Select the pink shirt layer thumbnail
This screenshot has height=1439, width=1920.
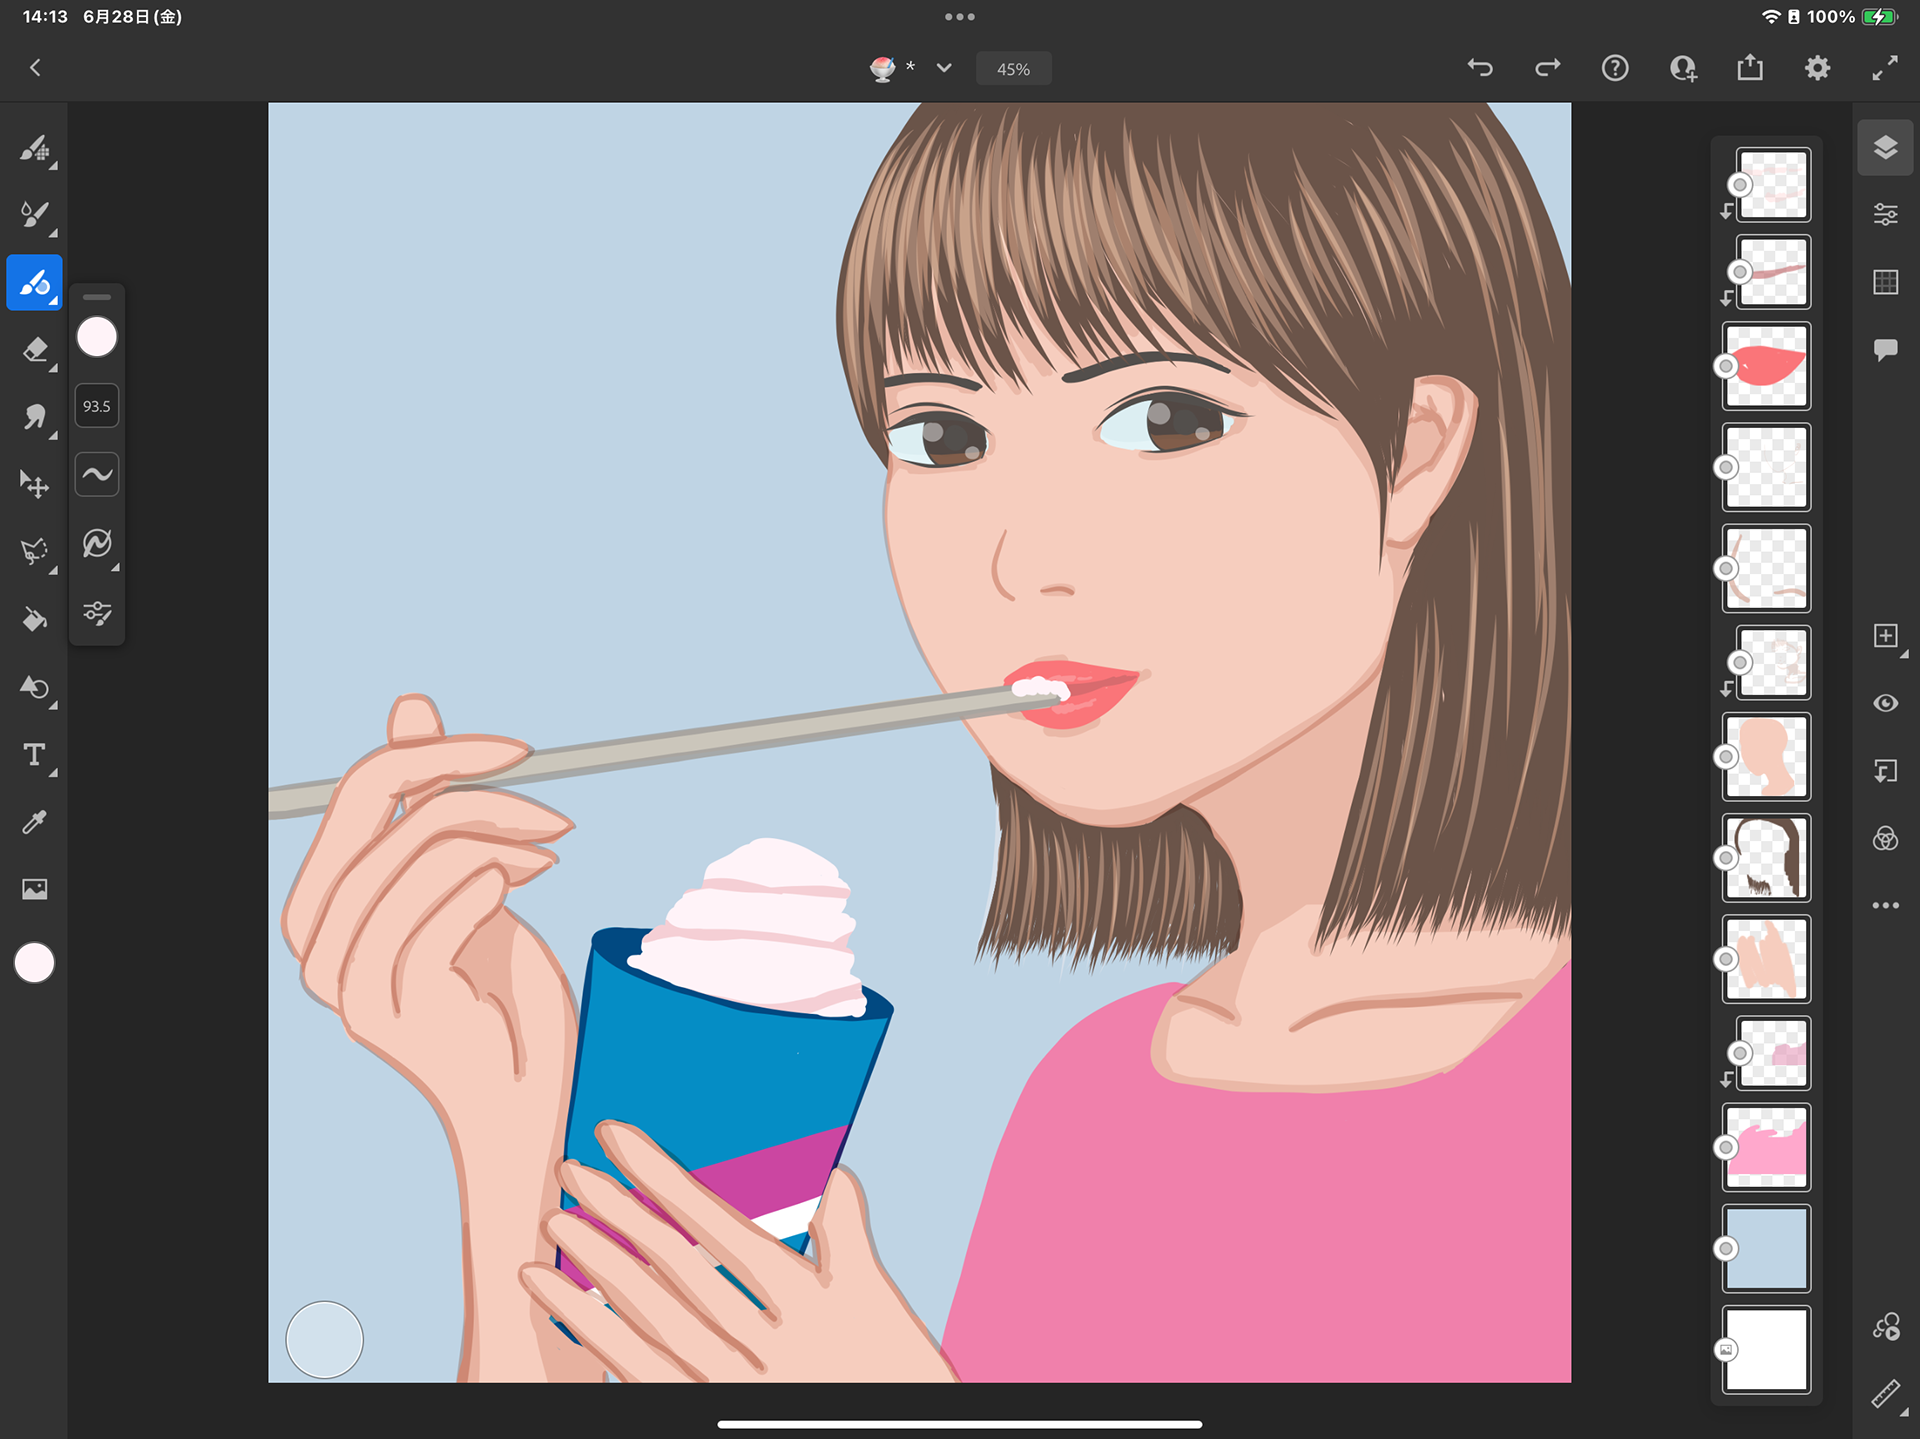pos(1766,1147)
